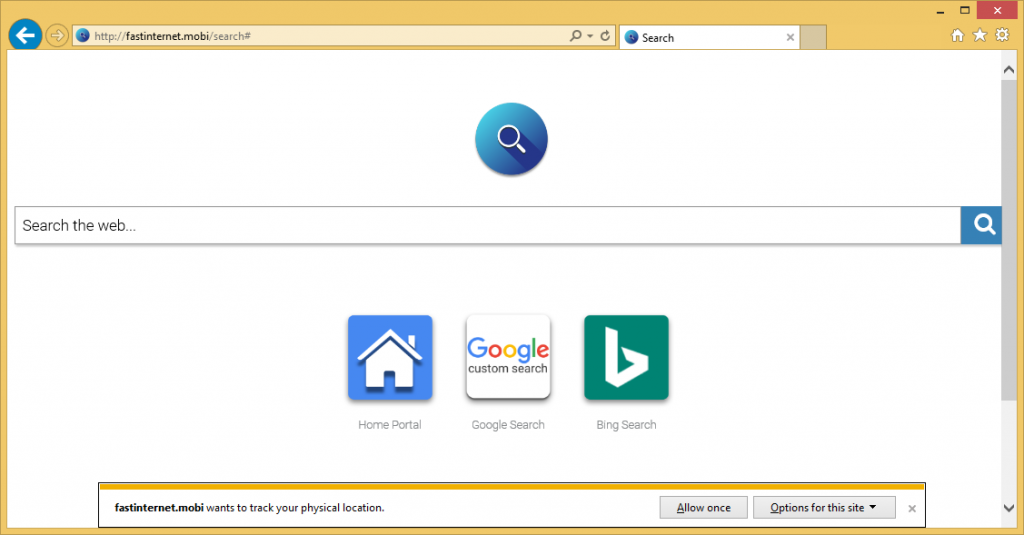Click the blue magnifier search button
The width and height of the screenshot is (1024, 535).
[981, 225]
